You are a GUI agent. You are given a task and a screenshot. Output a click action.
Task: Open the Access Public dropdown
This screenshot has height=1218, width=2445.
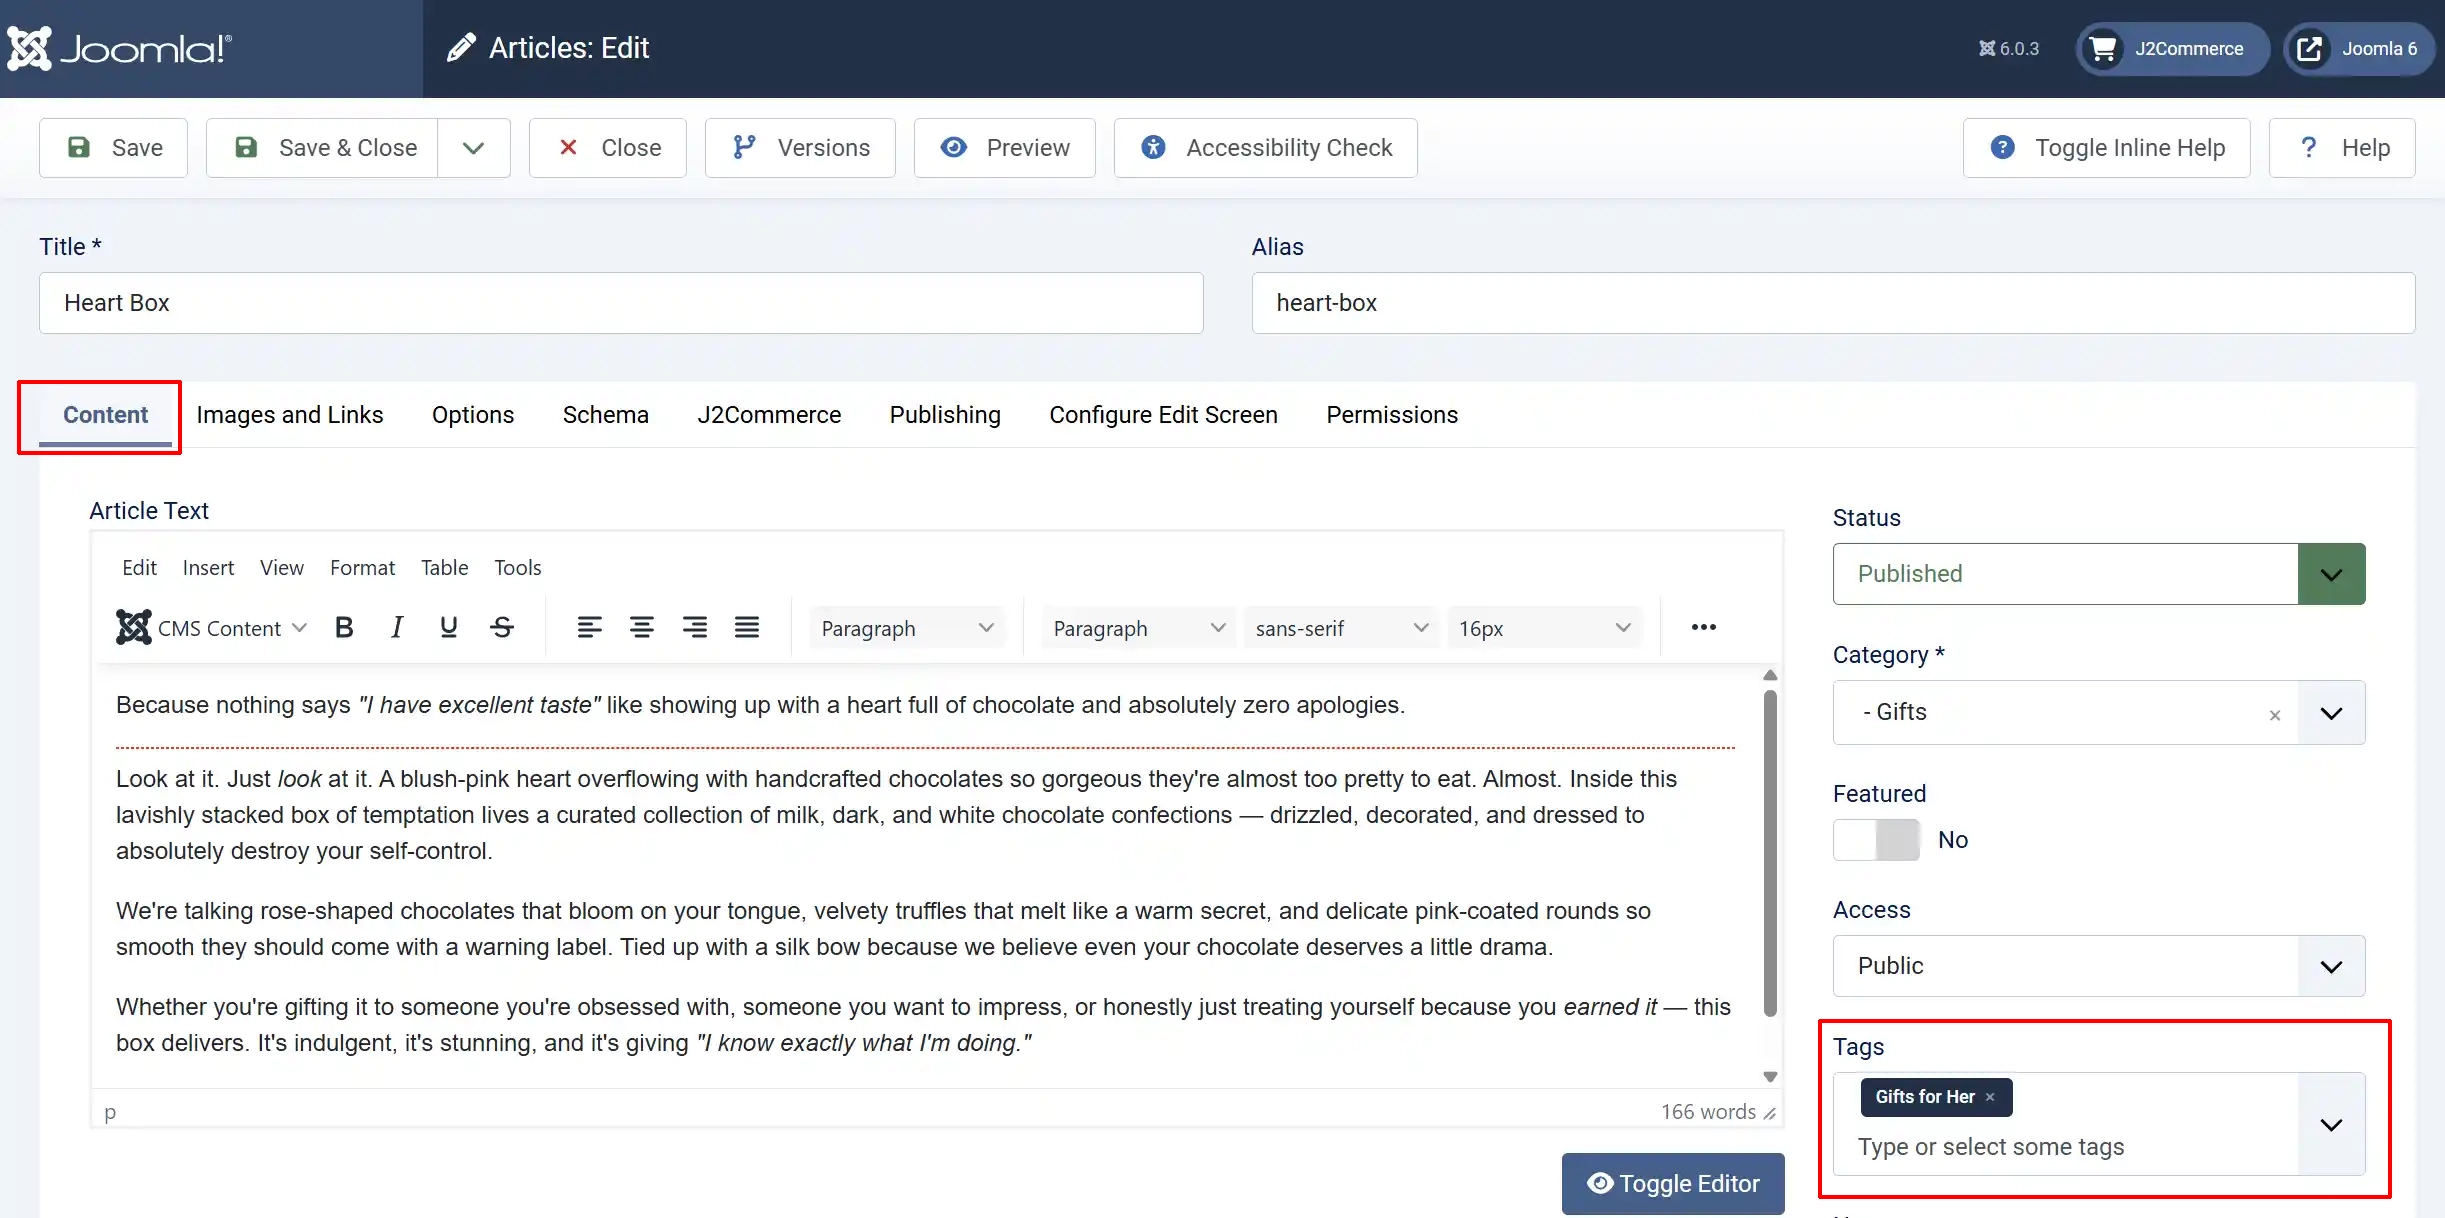tap(2099, 966)
